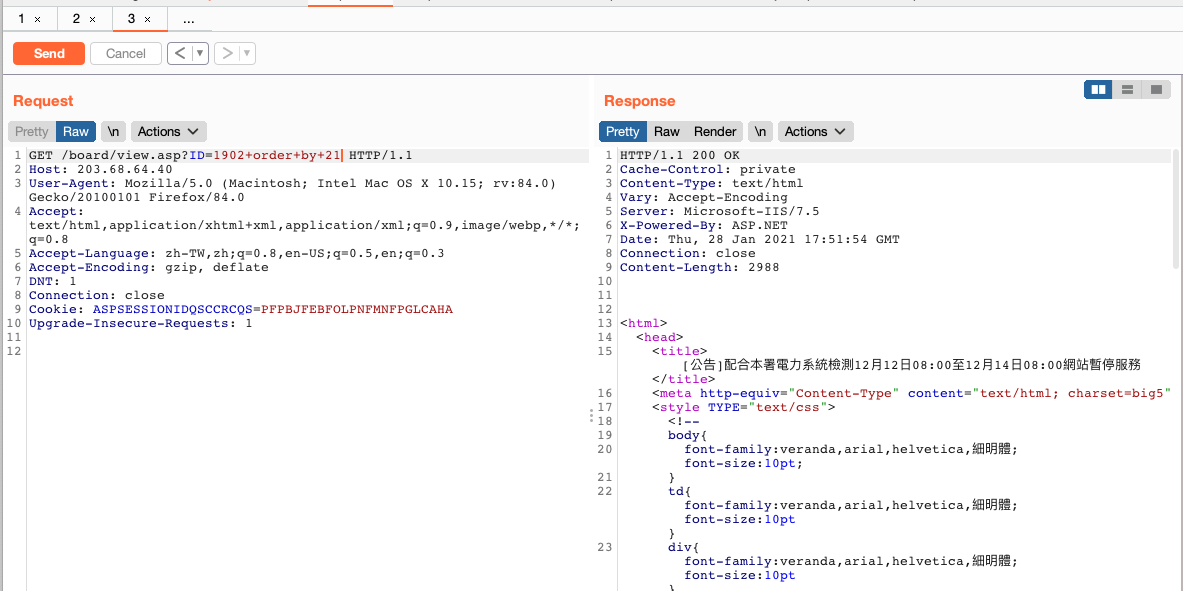The width and height of the screenshot is (1183, 591).
Task: Click the div{ CSS selector line
Action: coord(684,546)
